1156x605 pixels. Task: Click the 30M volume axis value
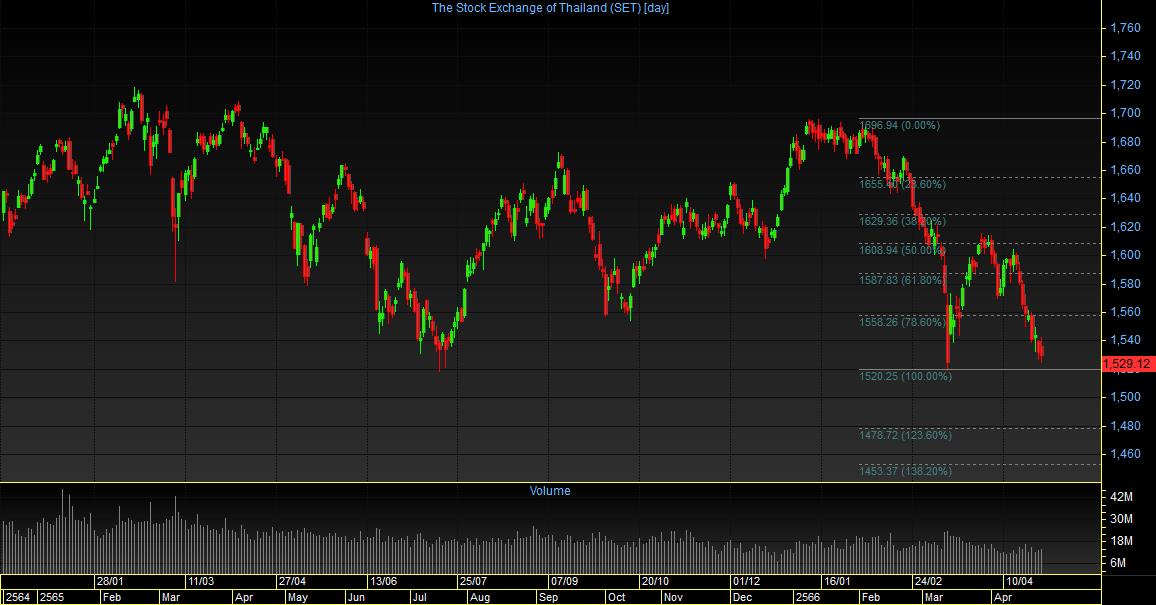[x=1121, y=519]
